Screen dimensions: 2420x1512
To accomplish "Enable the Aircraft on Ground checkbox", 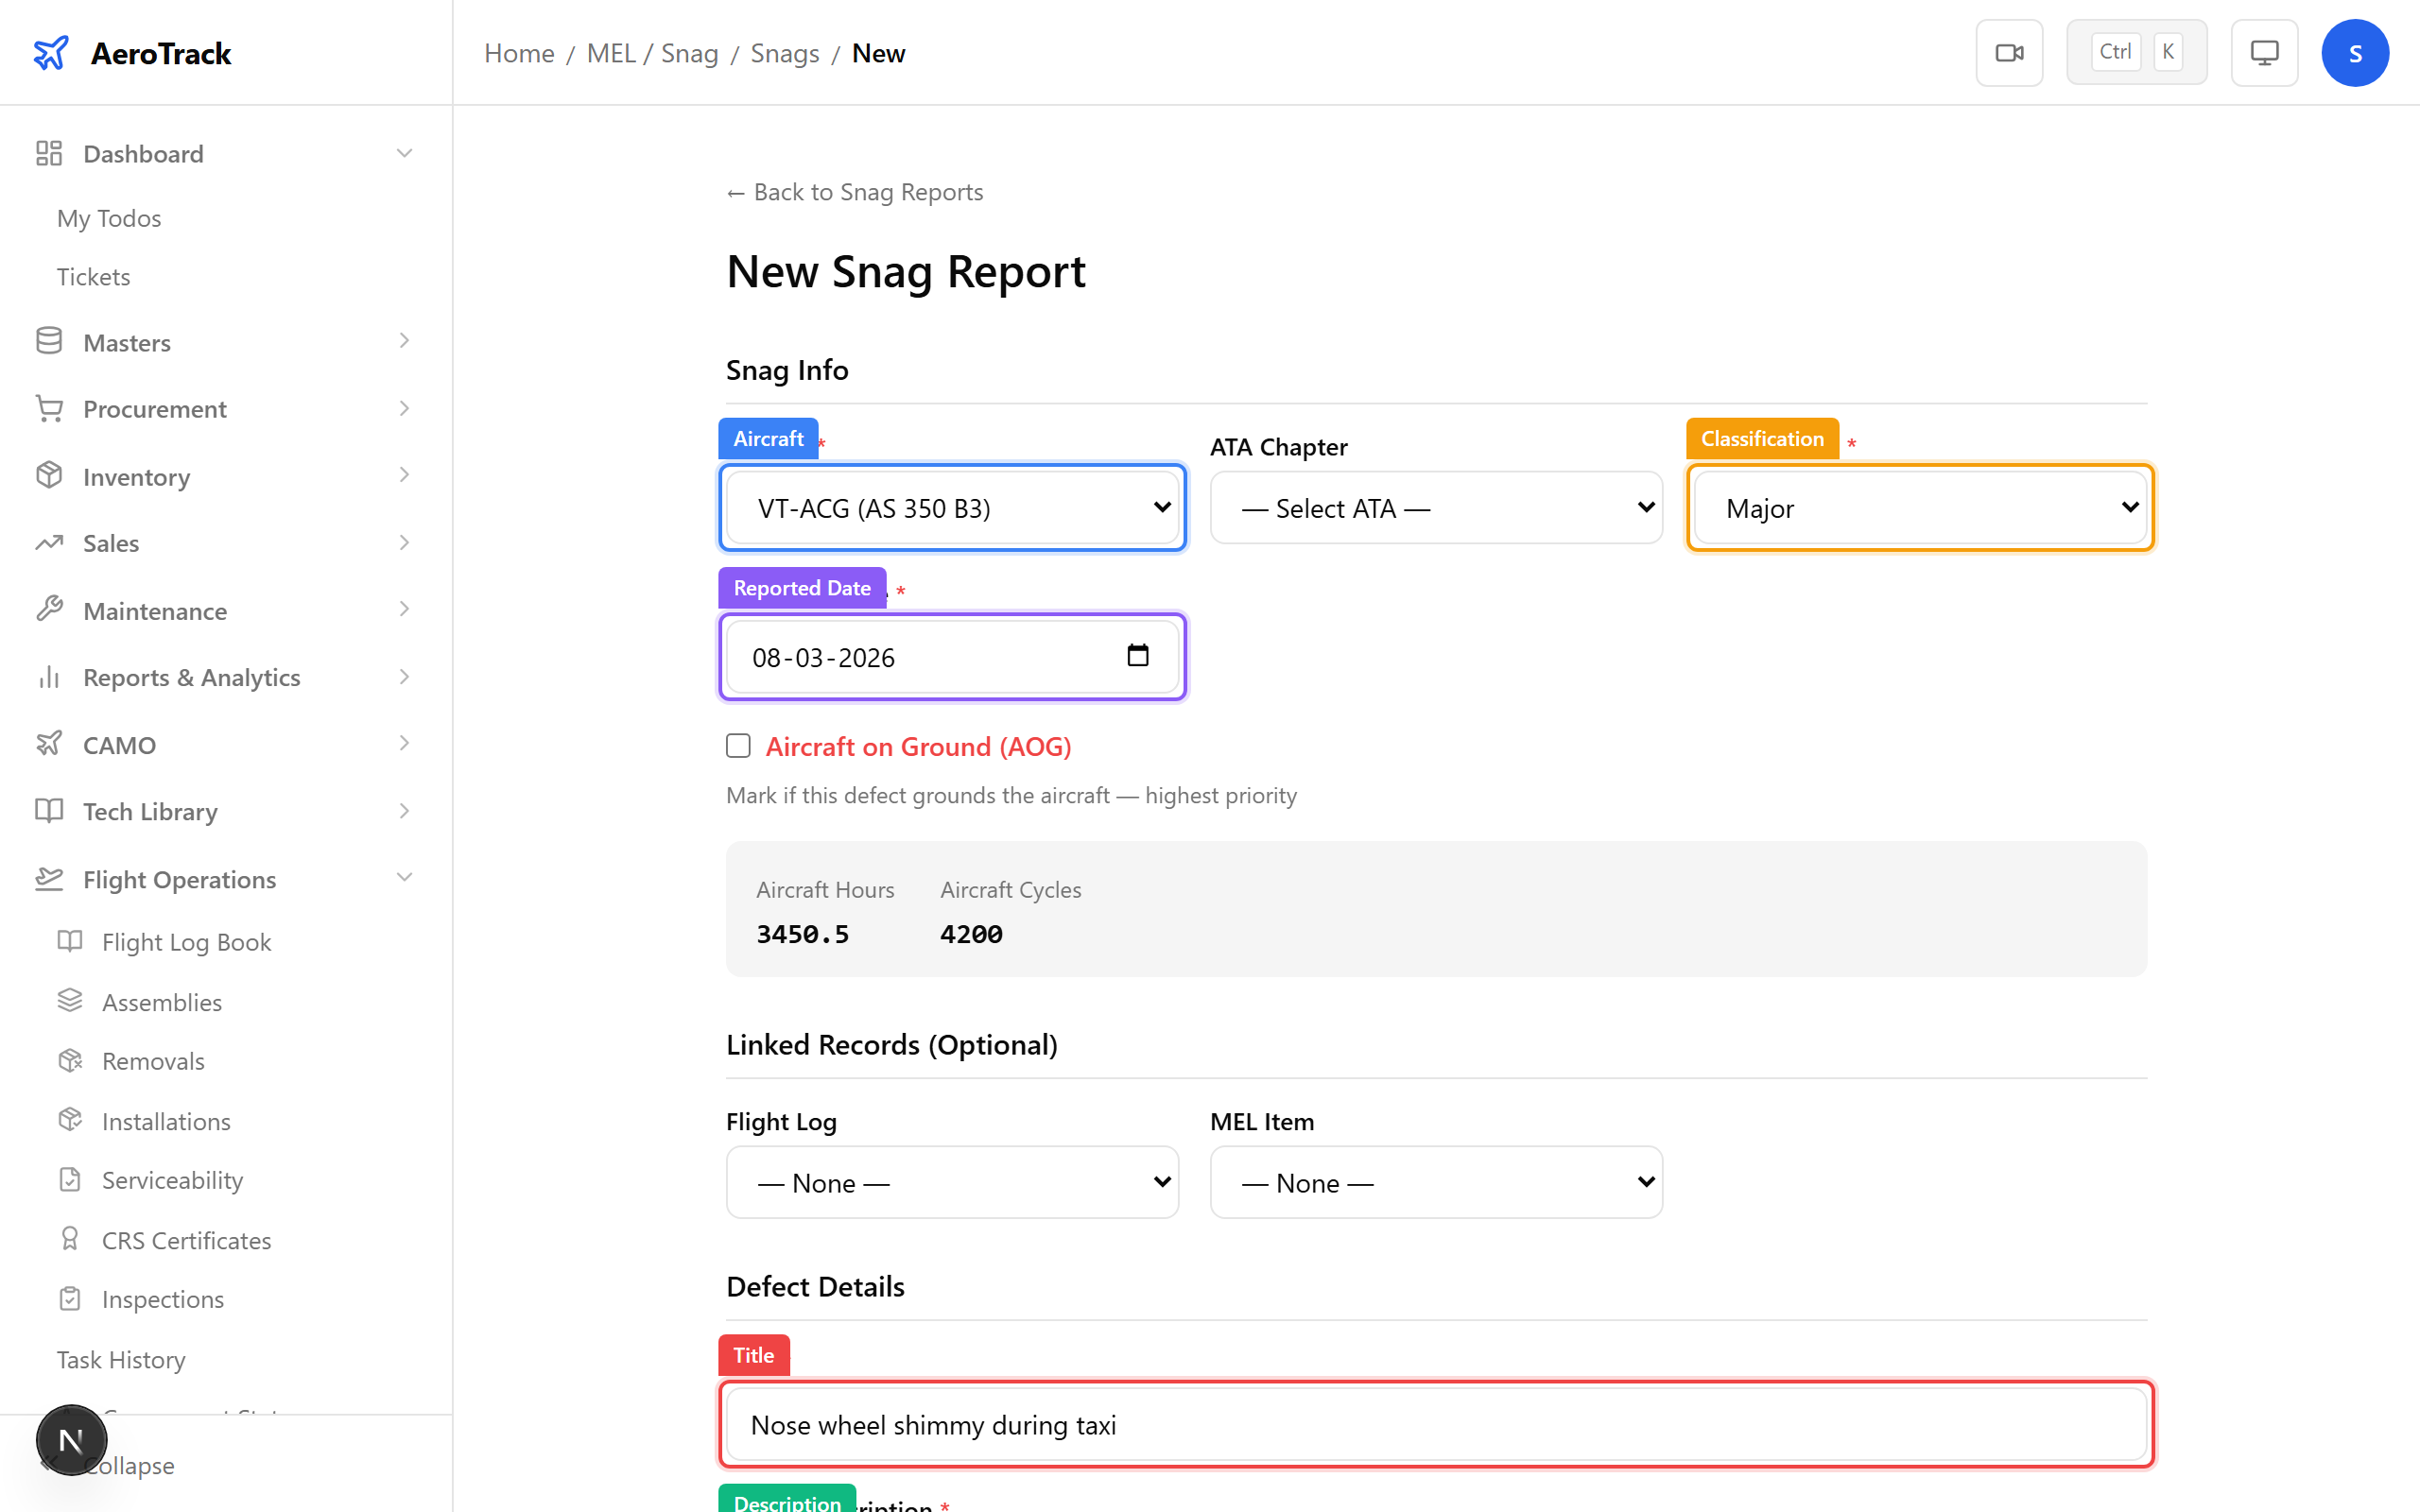I will (x=737, y=745).
